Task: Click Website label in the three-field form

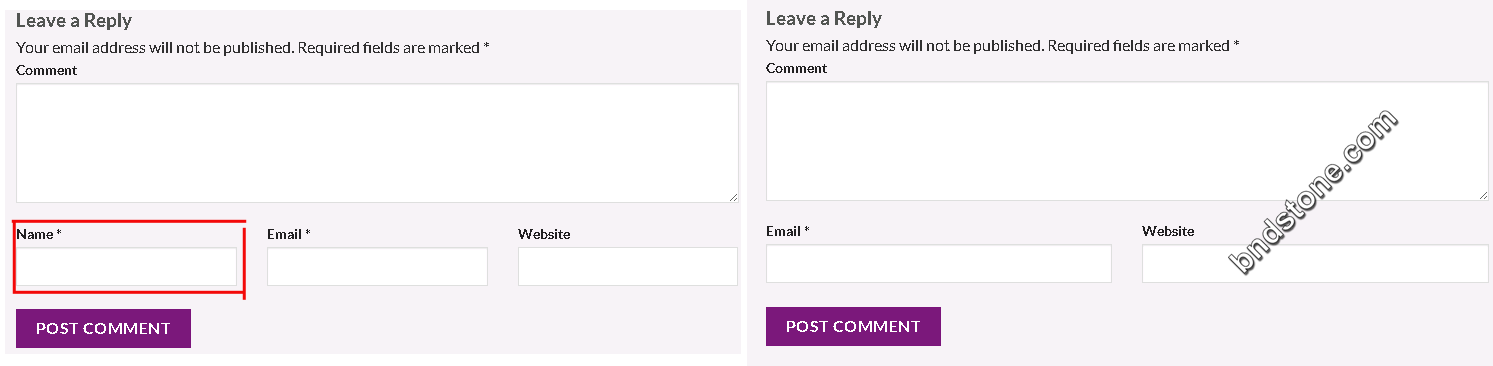Action: [x=544, y=234]
